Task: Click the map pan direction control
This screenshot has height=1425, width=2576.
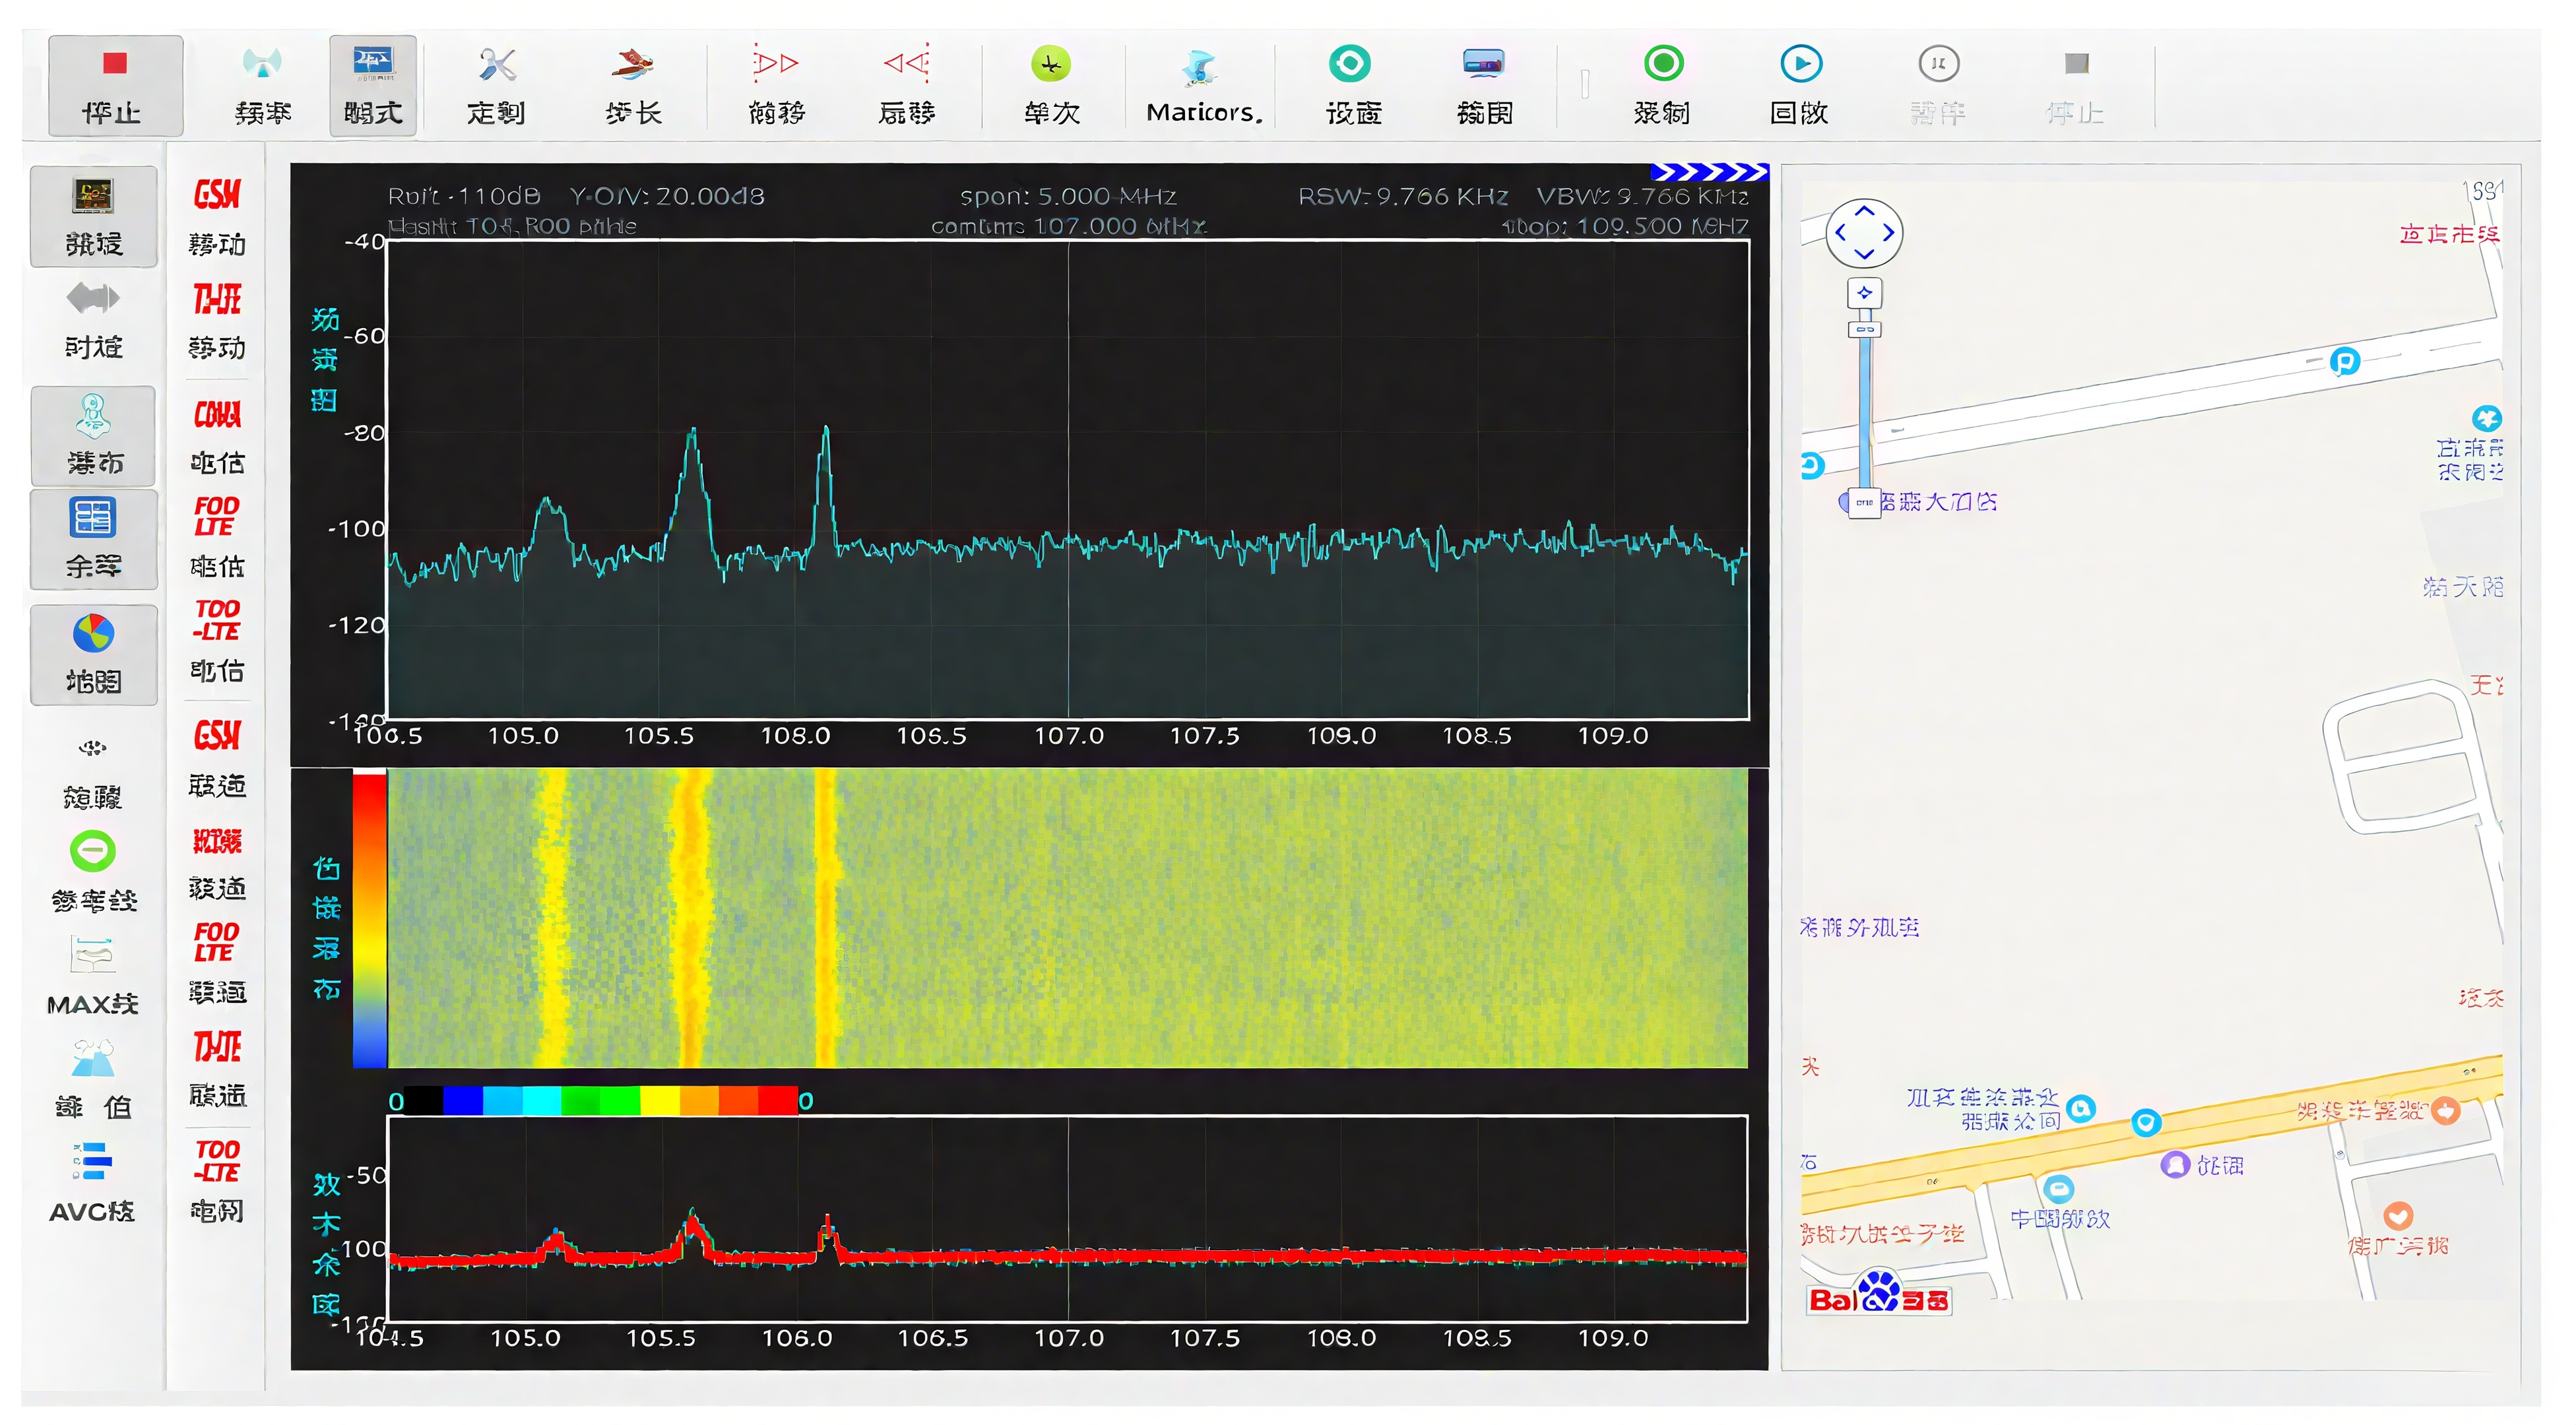Action: point(1864,233)
